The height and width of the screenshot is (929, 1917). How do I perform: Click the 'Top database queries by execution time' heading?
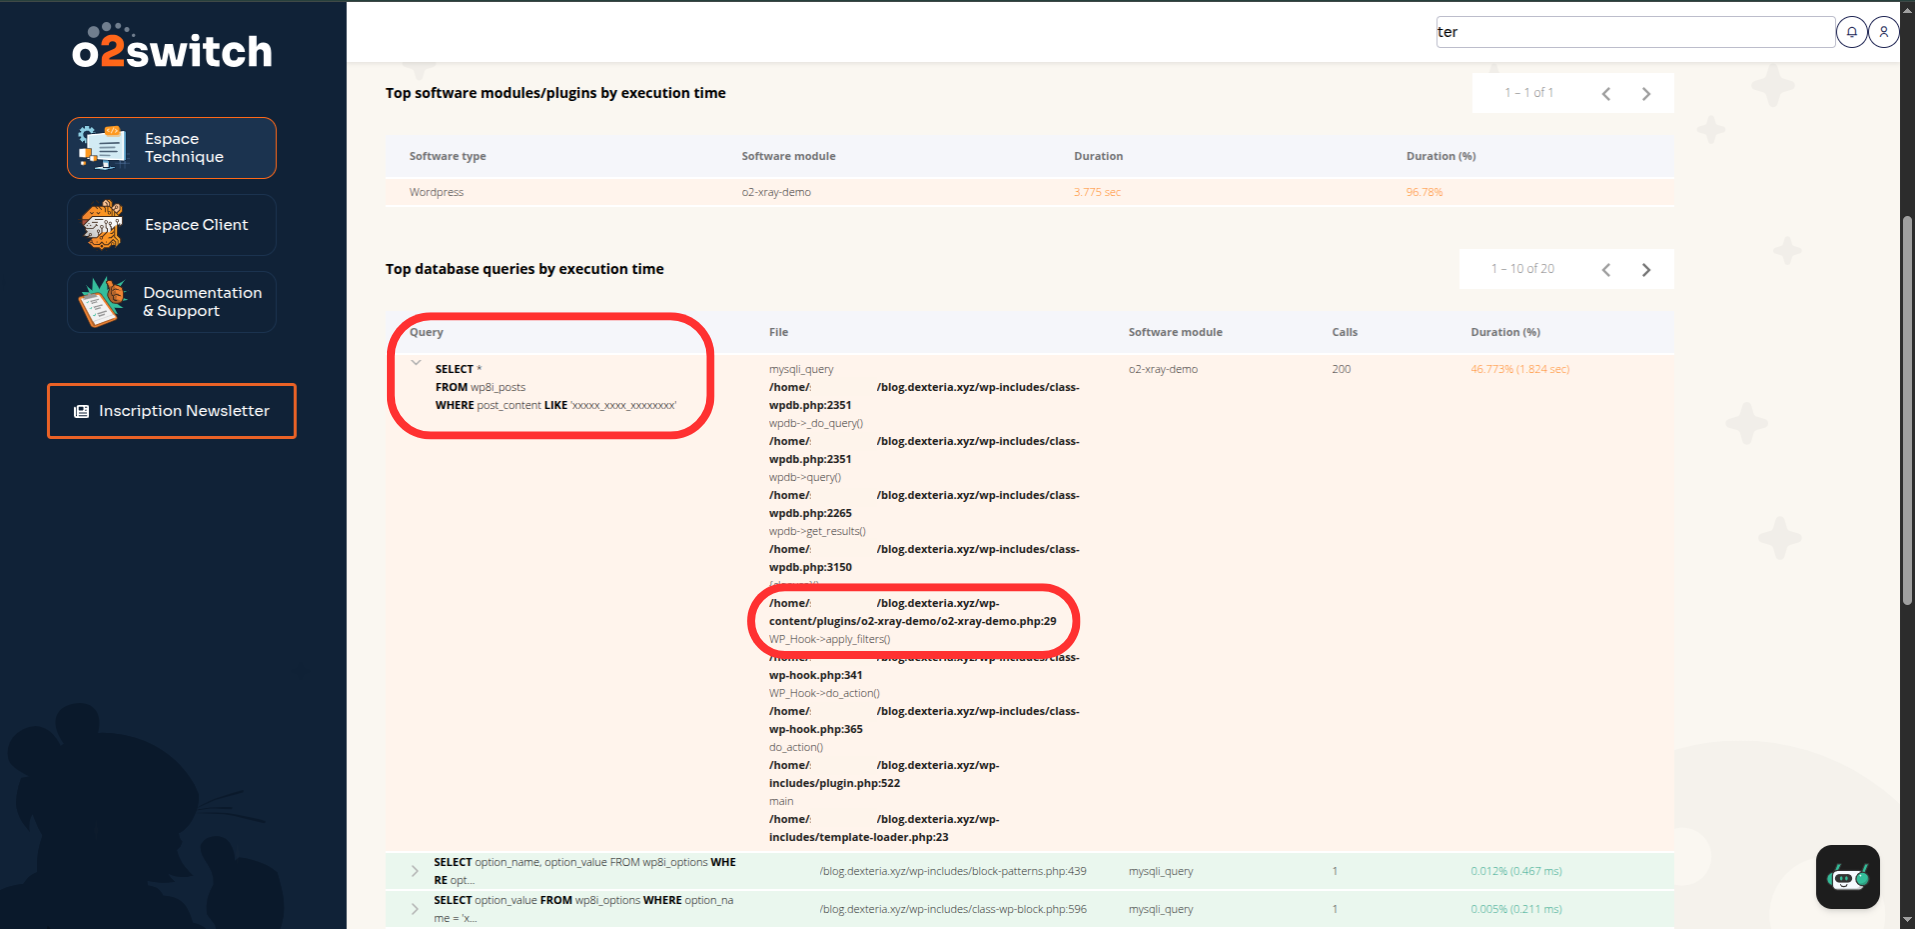[x=525, y=269]
